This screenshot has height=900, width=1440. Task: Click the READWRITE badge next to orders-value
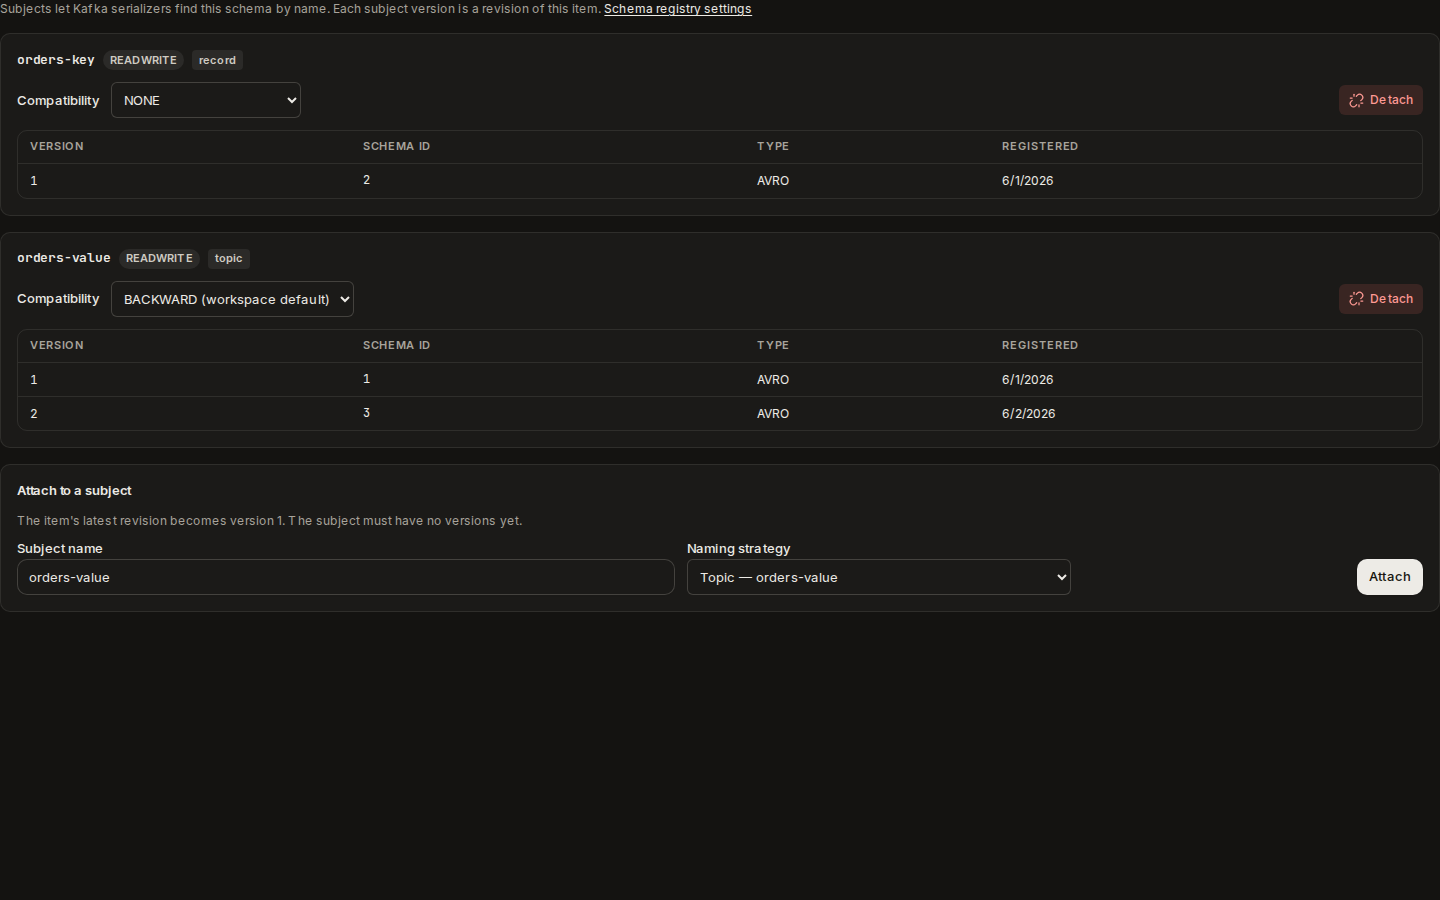(159, 258)
